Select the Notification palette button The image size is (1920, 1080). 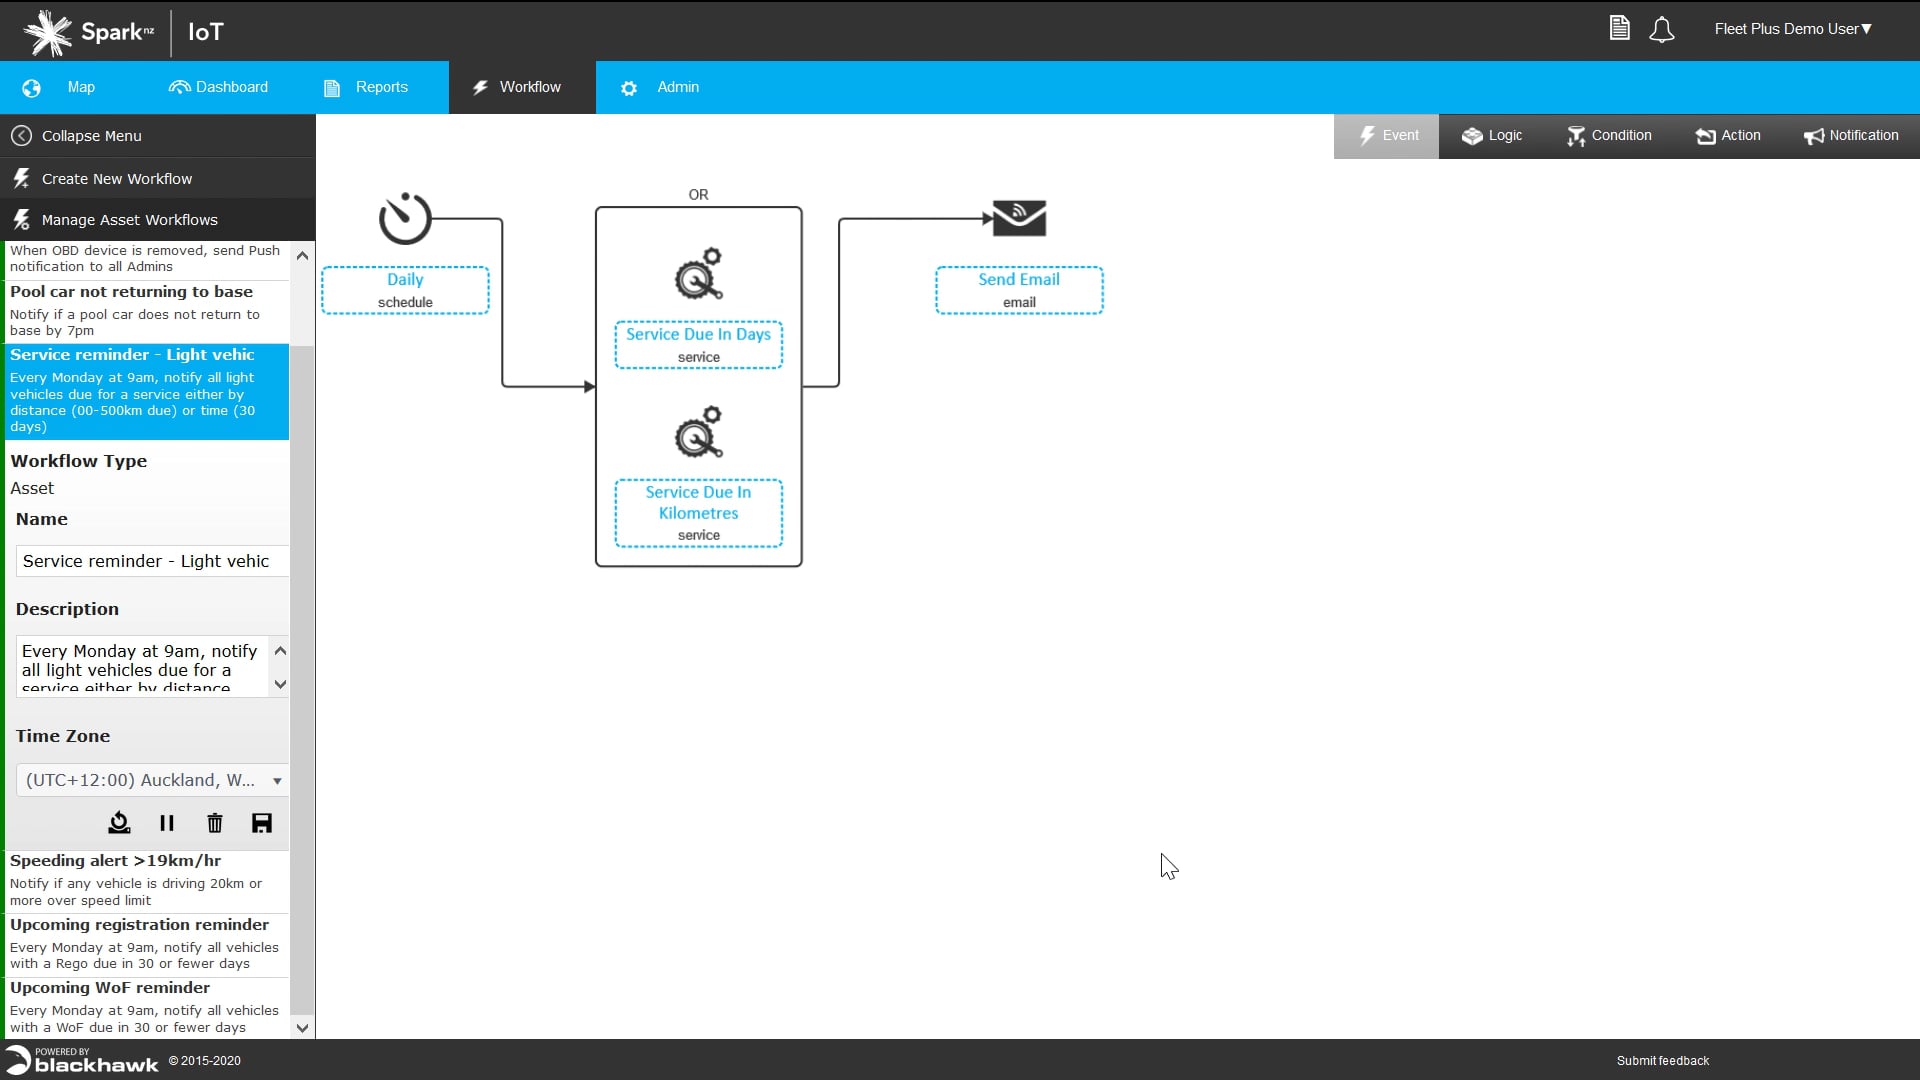tap(1851, 136)
